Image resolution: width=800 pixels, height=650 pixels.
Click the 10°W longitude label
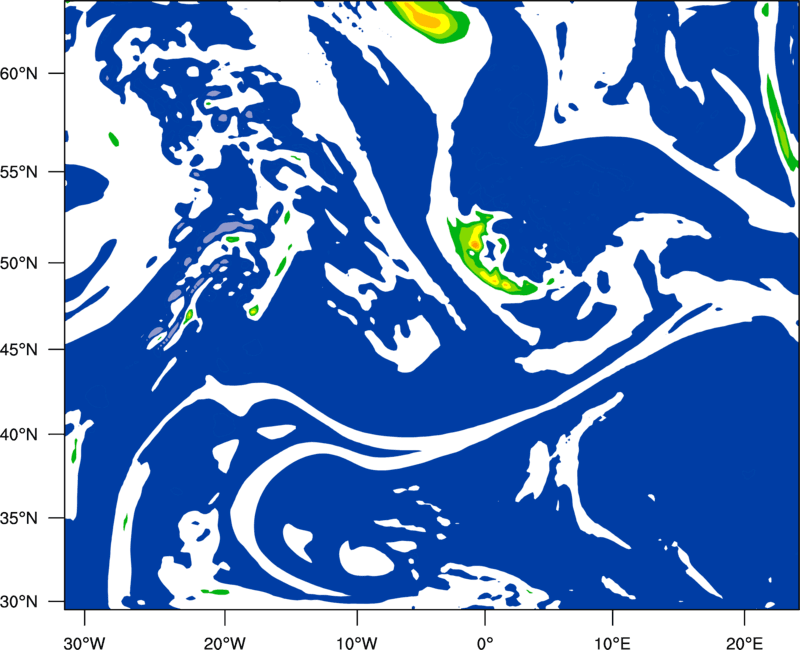pos(357,643)
